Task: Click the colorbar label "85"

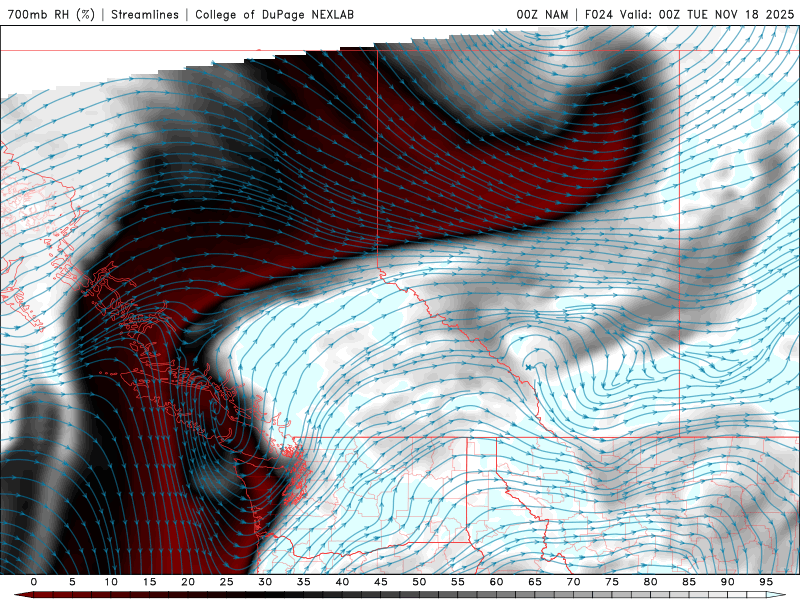Action: [689, 582]
